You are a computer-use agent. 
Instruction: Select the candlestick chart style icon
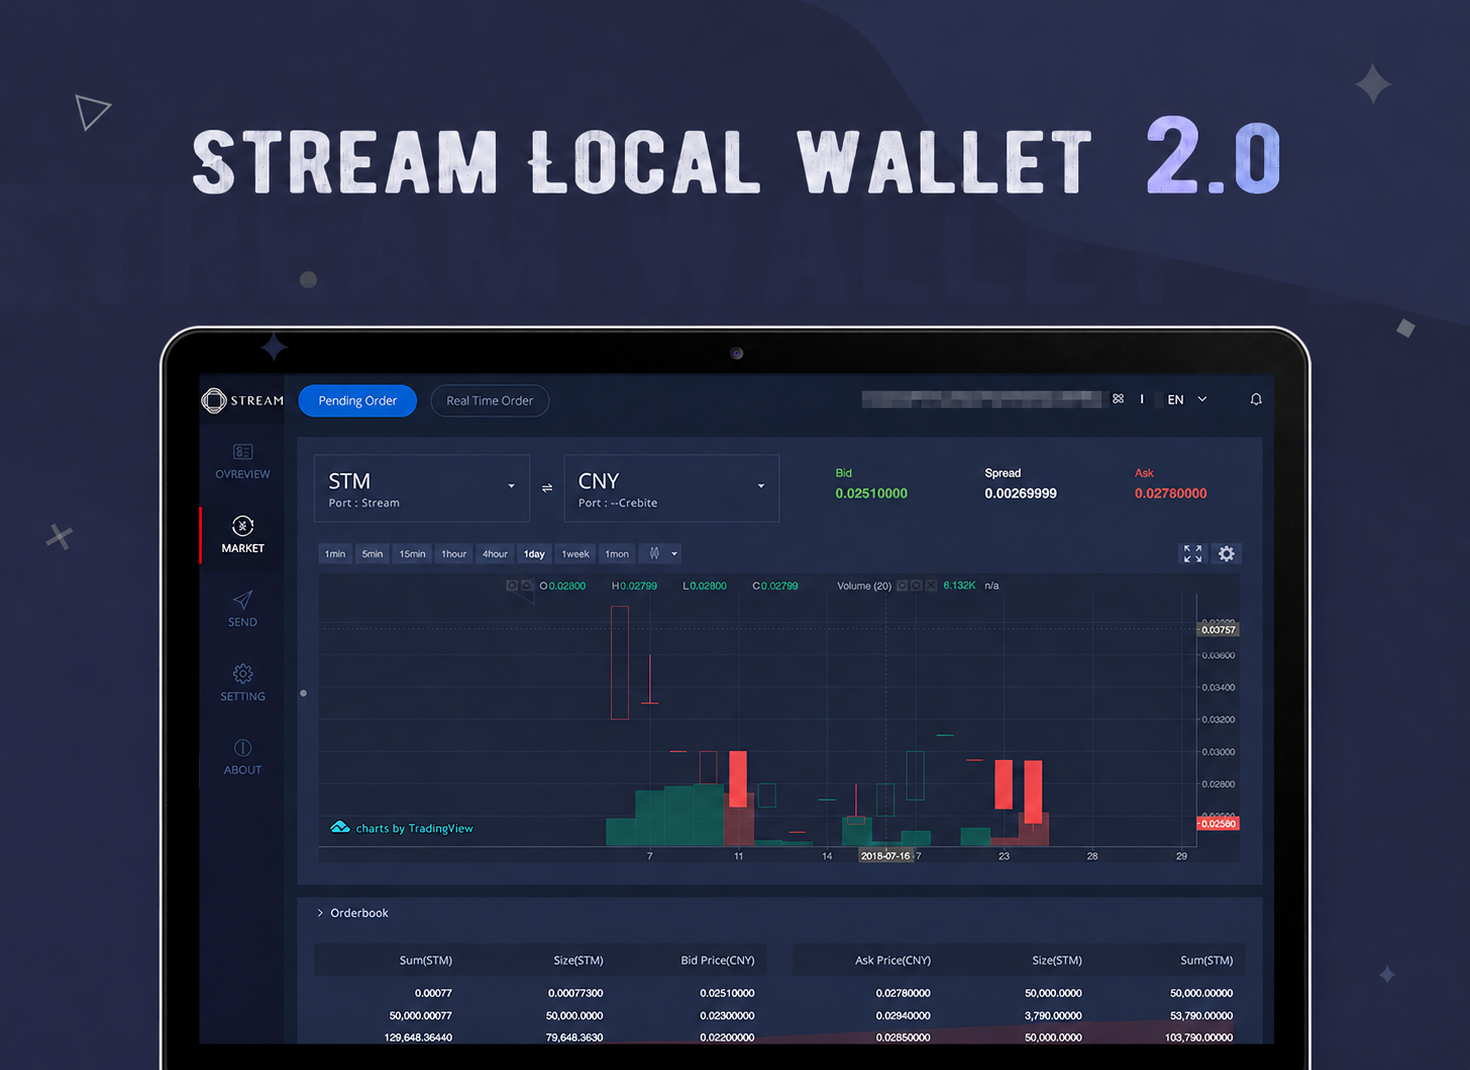[654, 554]
